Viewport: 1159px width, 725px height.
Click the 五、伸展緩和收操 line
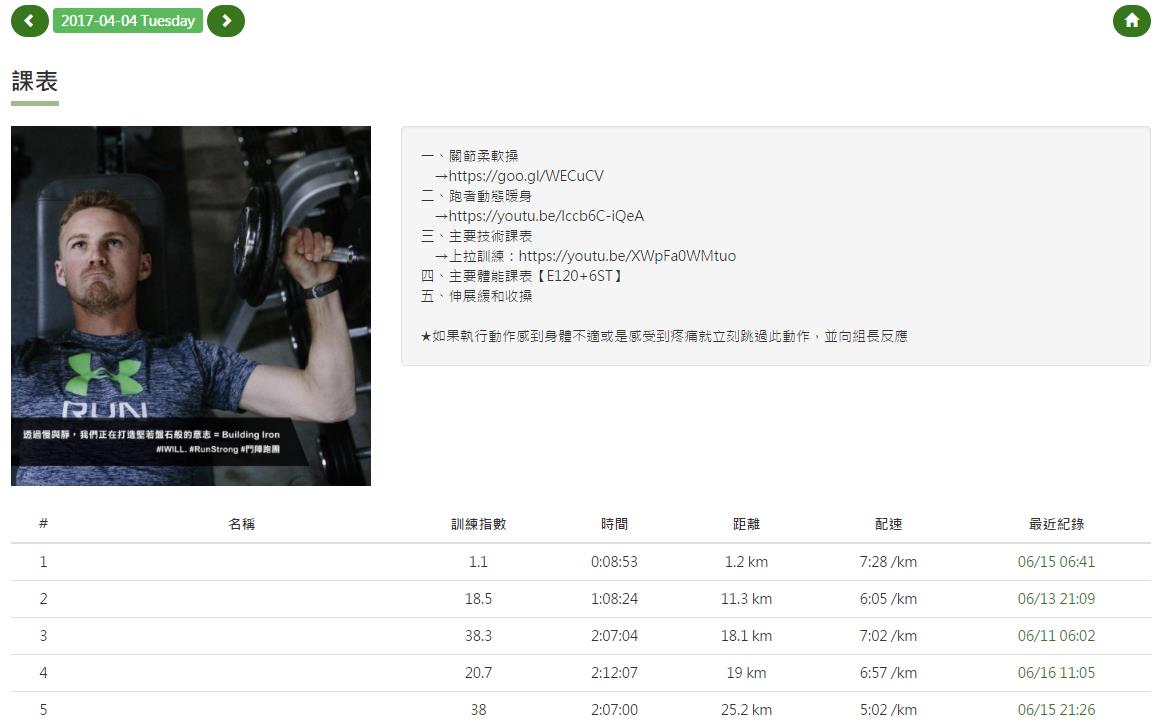tap(477, 296)
